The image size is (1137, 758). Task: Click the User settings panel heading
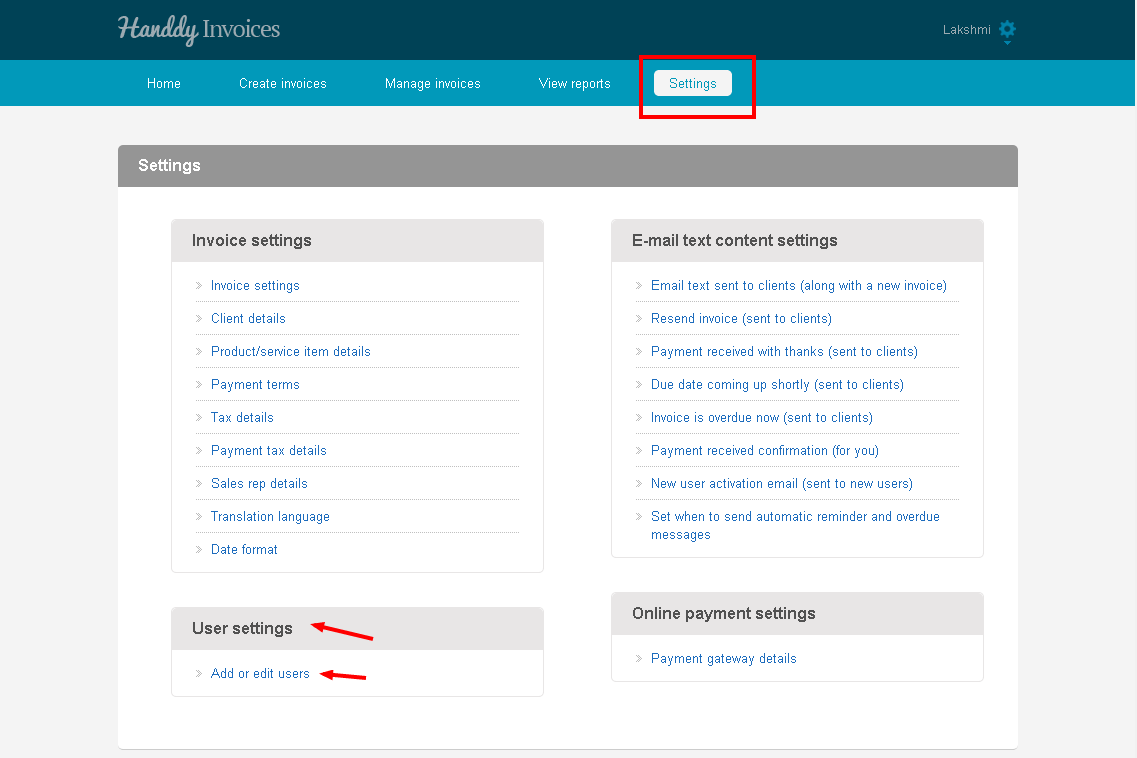pyautogui.click(x=242, y=629)
